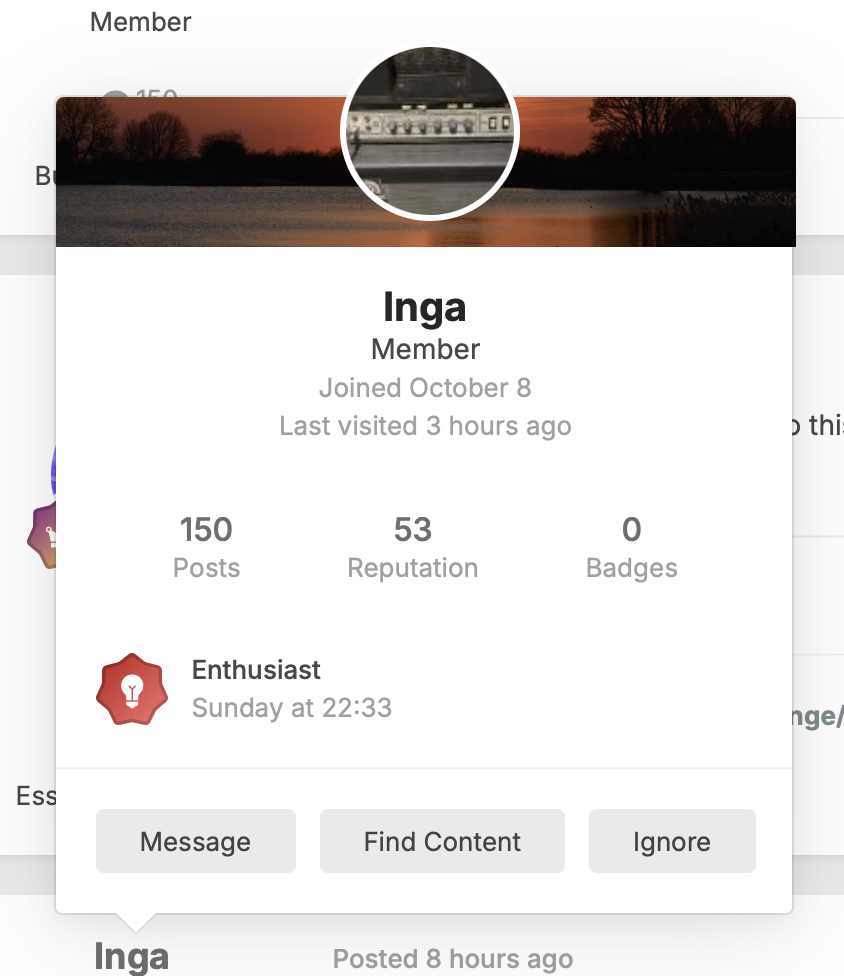This screenshot has width=844, height=976.
Task: Open Inga's profile from the card name
Action: [x=425, y=307]
